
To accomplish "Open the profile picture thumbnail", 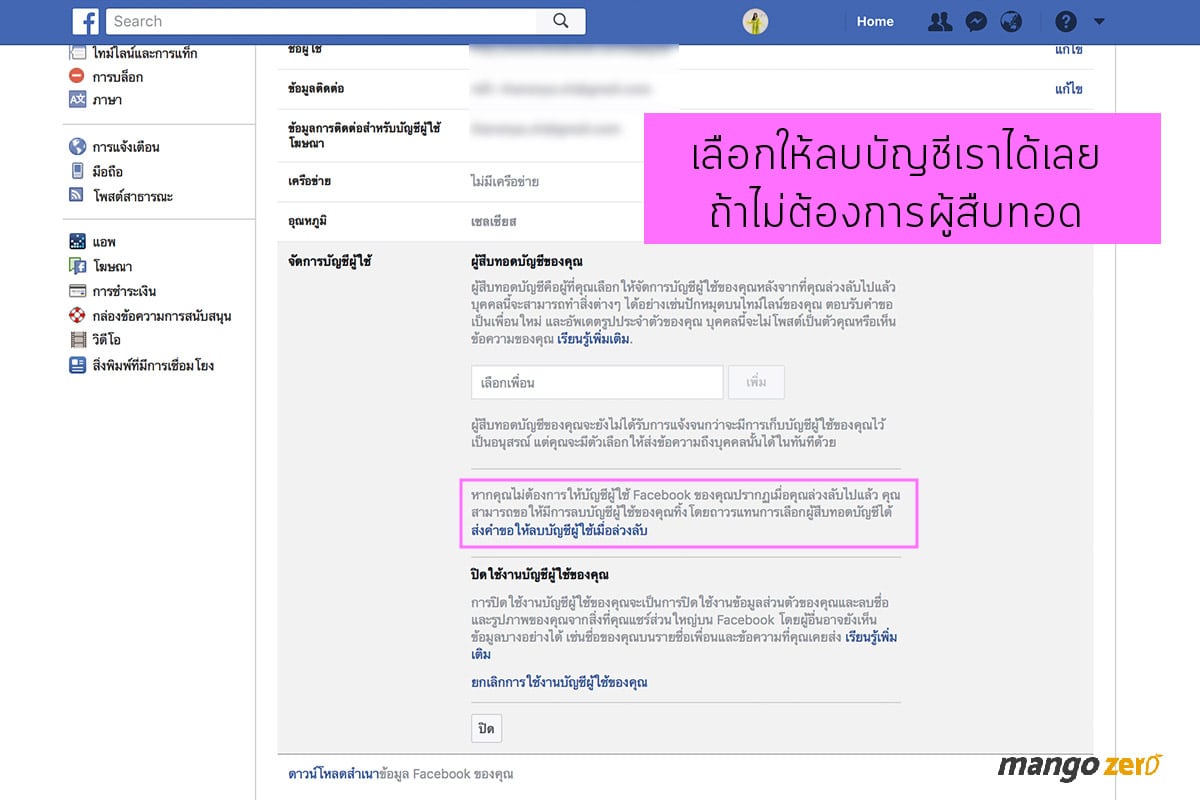I will pyautogui.click(x=755, y=22).
